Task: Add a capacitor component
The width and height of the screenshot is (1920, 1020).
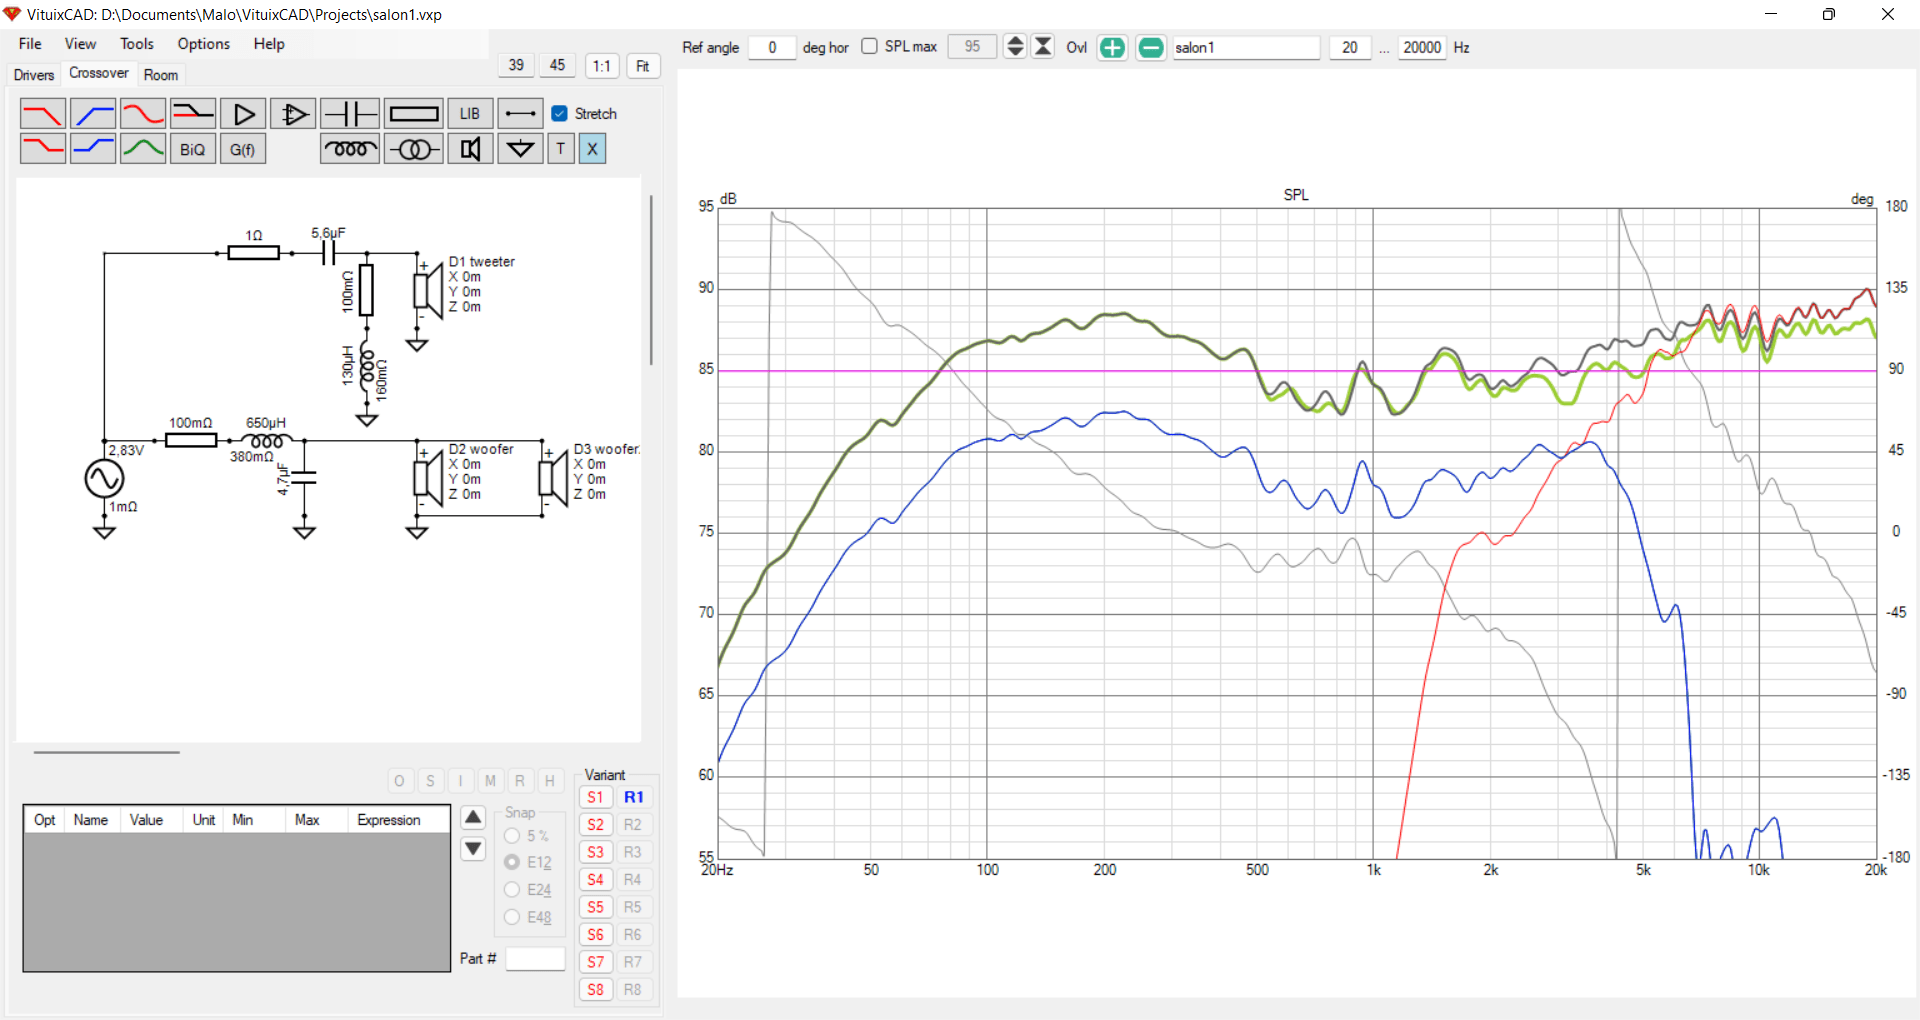Action: point(350,114)
